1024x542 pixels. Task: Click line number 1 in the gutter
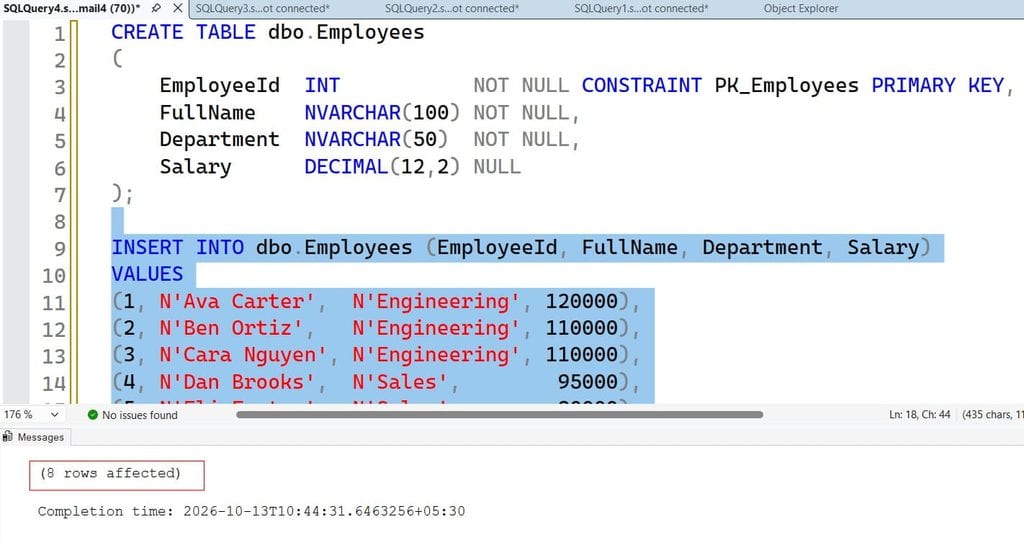tap(59, 33)
